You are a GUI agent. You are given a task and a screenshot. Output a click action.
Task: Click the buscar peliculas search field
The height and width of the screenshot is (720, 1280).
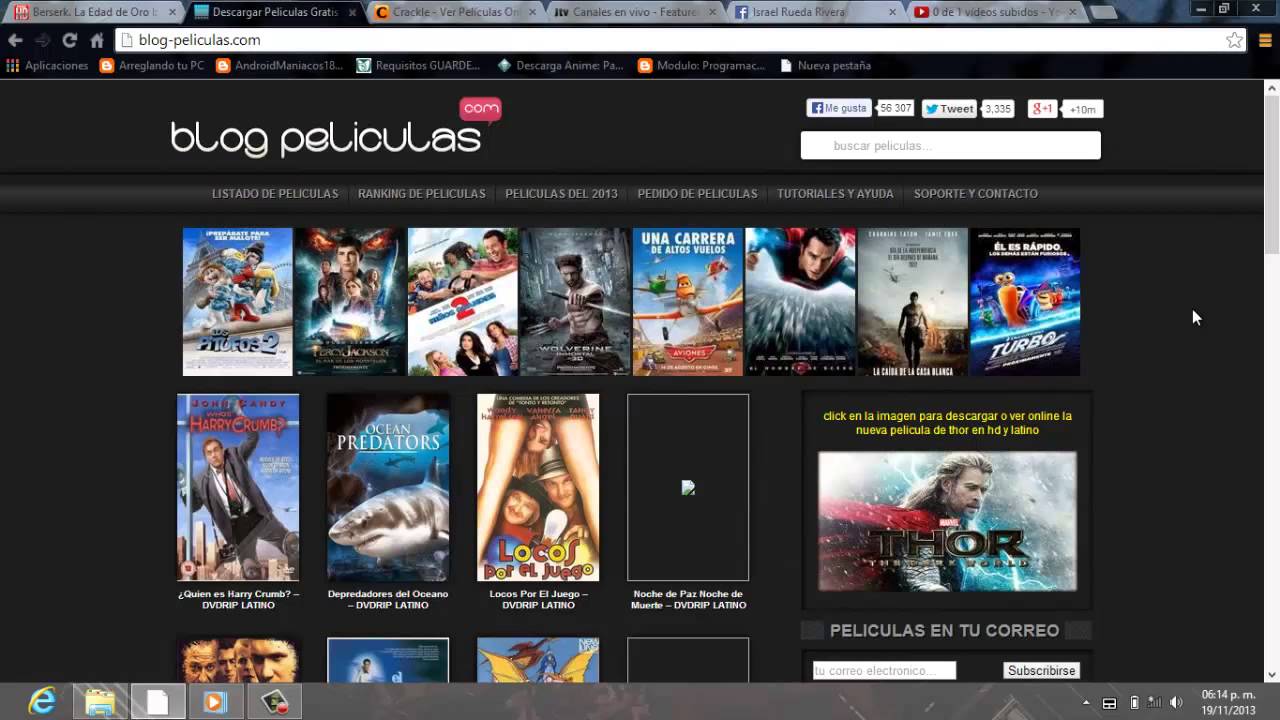[x=950, y=145]
